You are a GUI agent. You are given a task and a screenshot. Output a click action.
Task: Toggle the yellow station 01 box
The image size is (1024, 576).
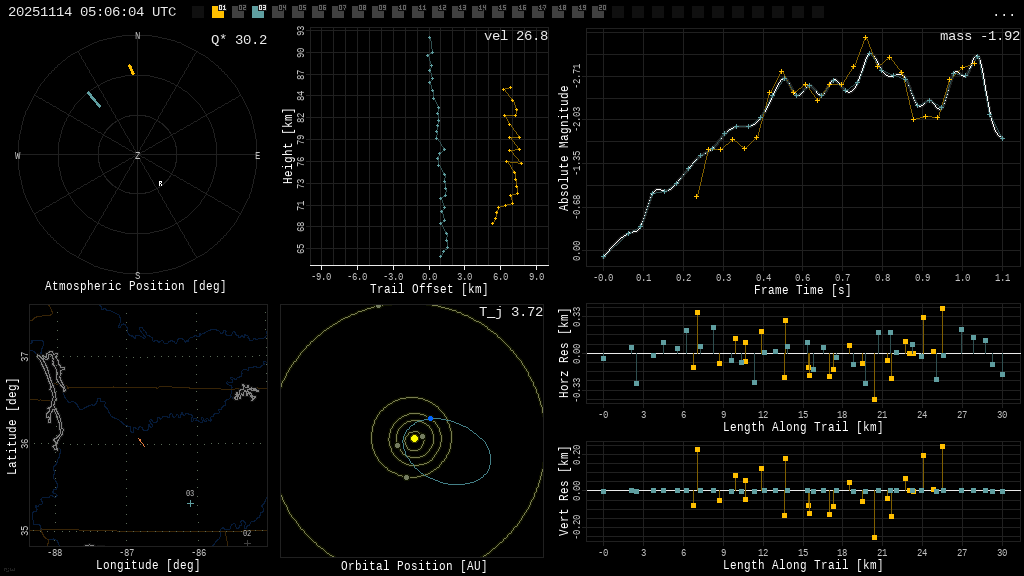coord(218,12)
